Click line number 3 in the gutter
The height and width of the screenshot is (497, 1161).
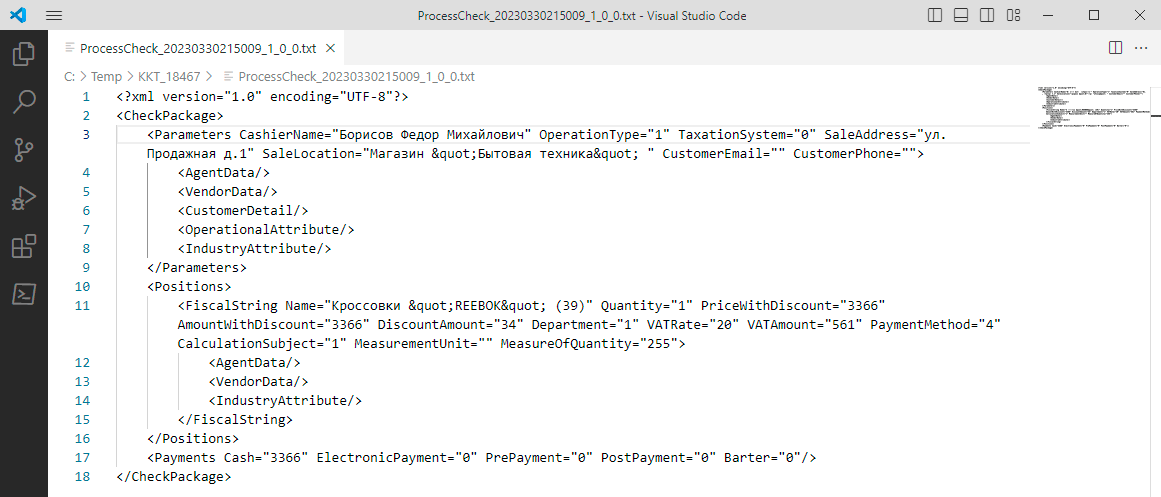[x=87, y=135]
